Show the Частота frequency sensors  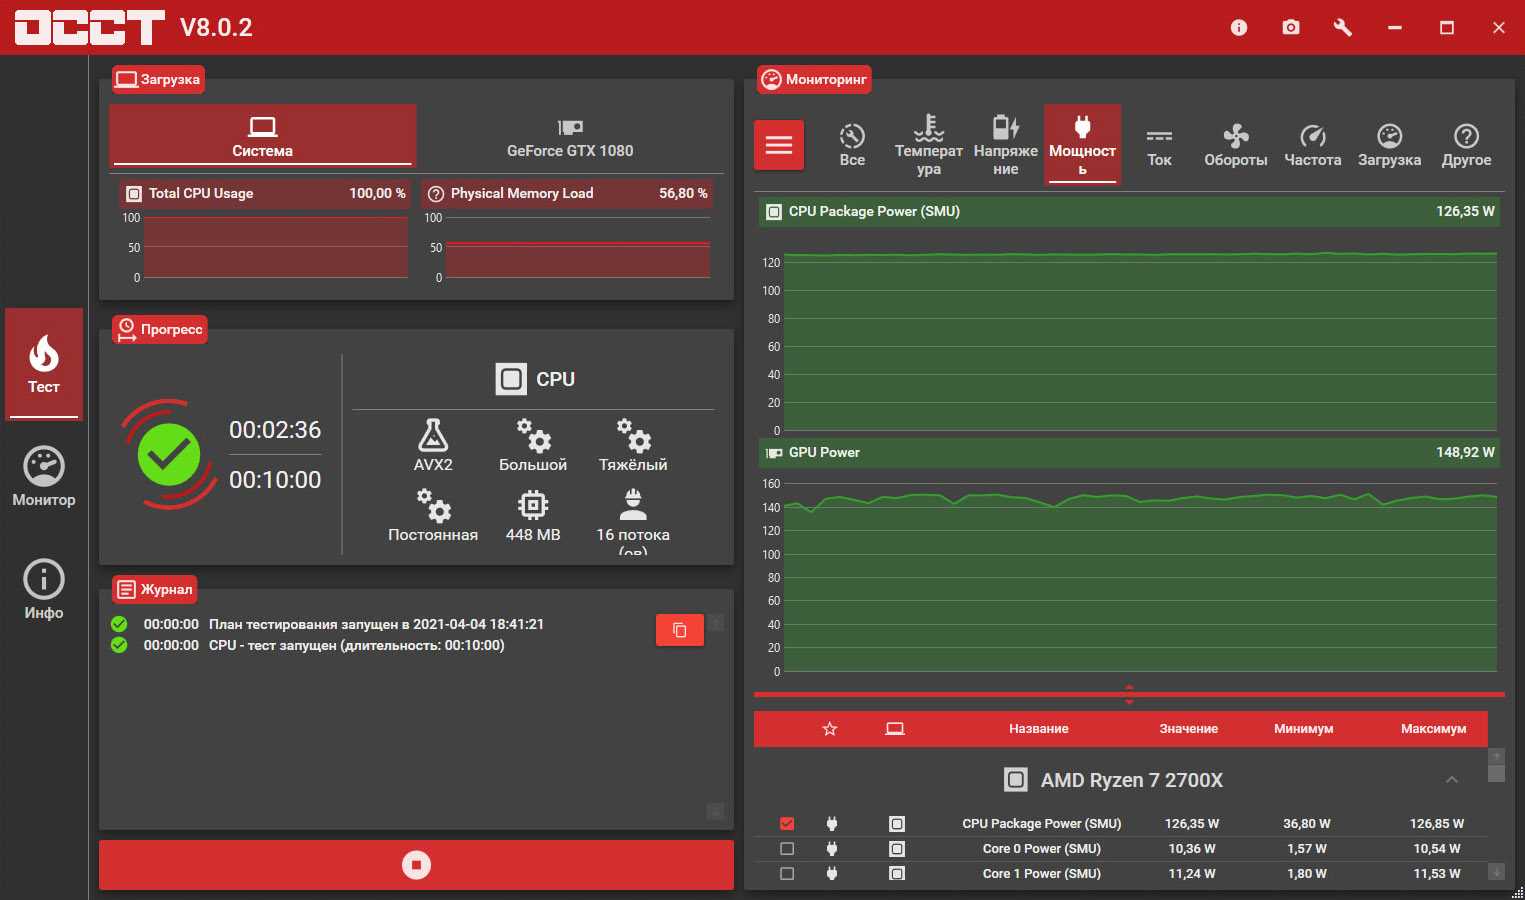[x=1312, y=145]
